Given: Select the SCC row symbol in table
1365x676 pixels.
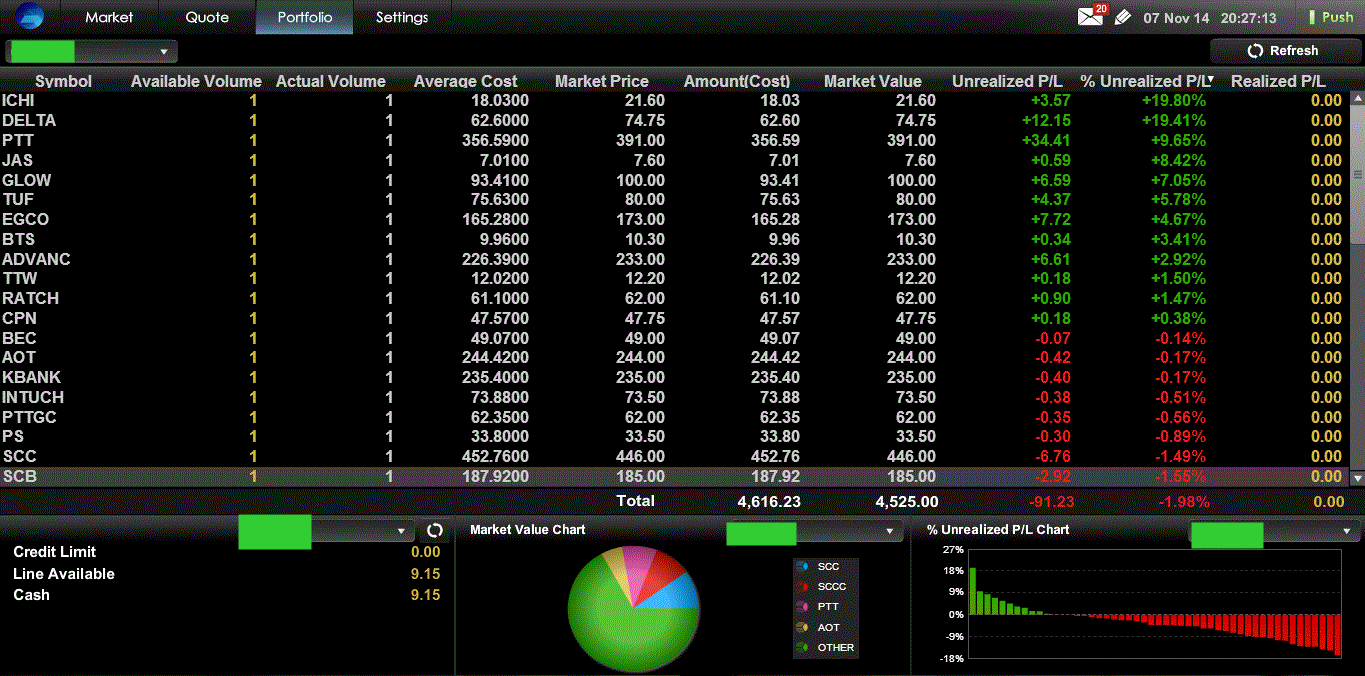Looking at the screenshot, I should (x=19, y=456).
